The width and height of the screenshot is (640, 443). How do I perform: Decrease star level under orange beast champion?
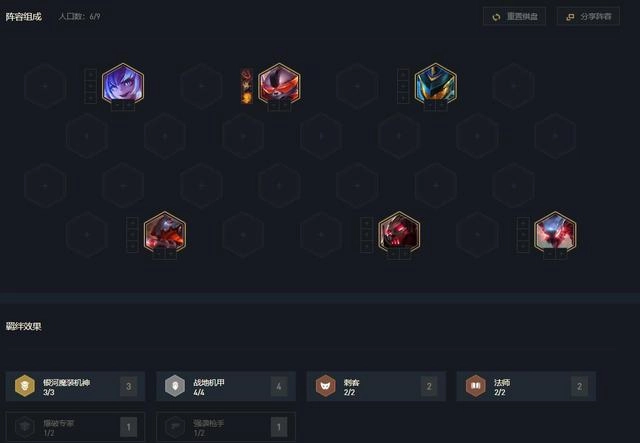[159, 254]
